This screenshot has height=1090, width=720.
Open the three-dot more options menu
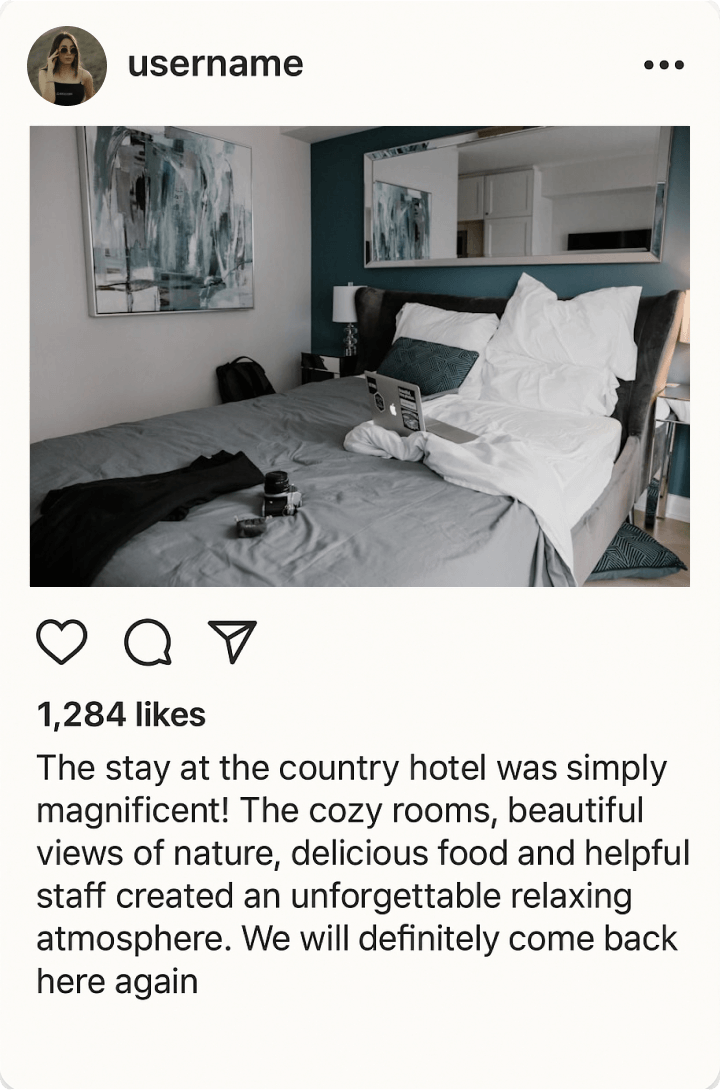pos(664,65)
